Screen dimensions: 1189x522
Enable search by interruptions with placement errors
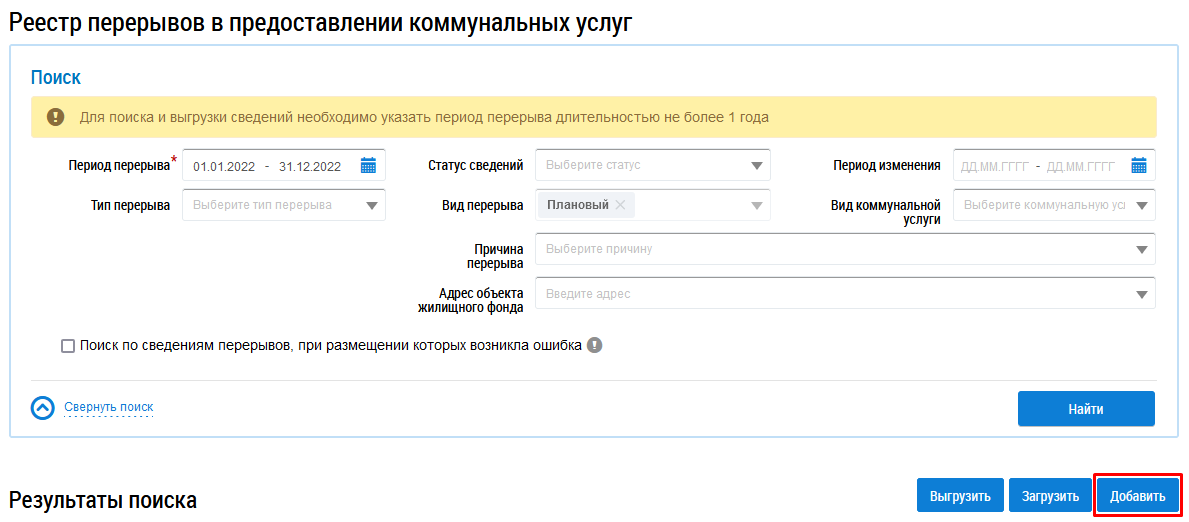pyautogui.click(x=68, y=346)
